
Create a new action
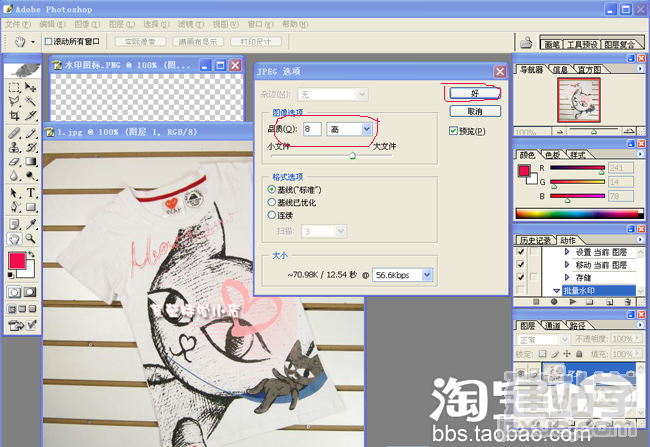[609, 302]
